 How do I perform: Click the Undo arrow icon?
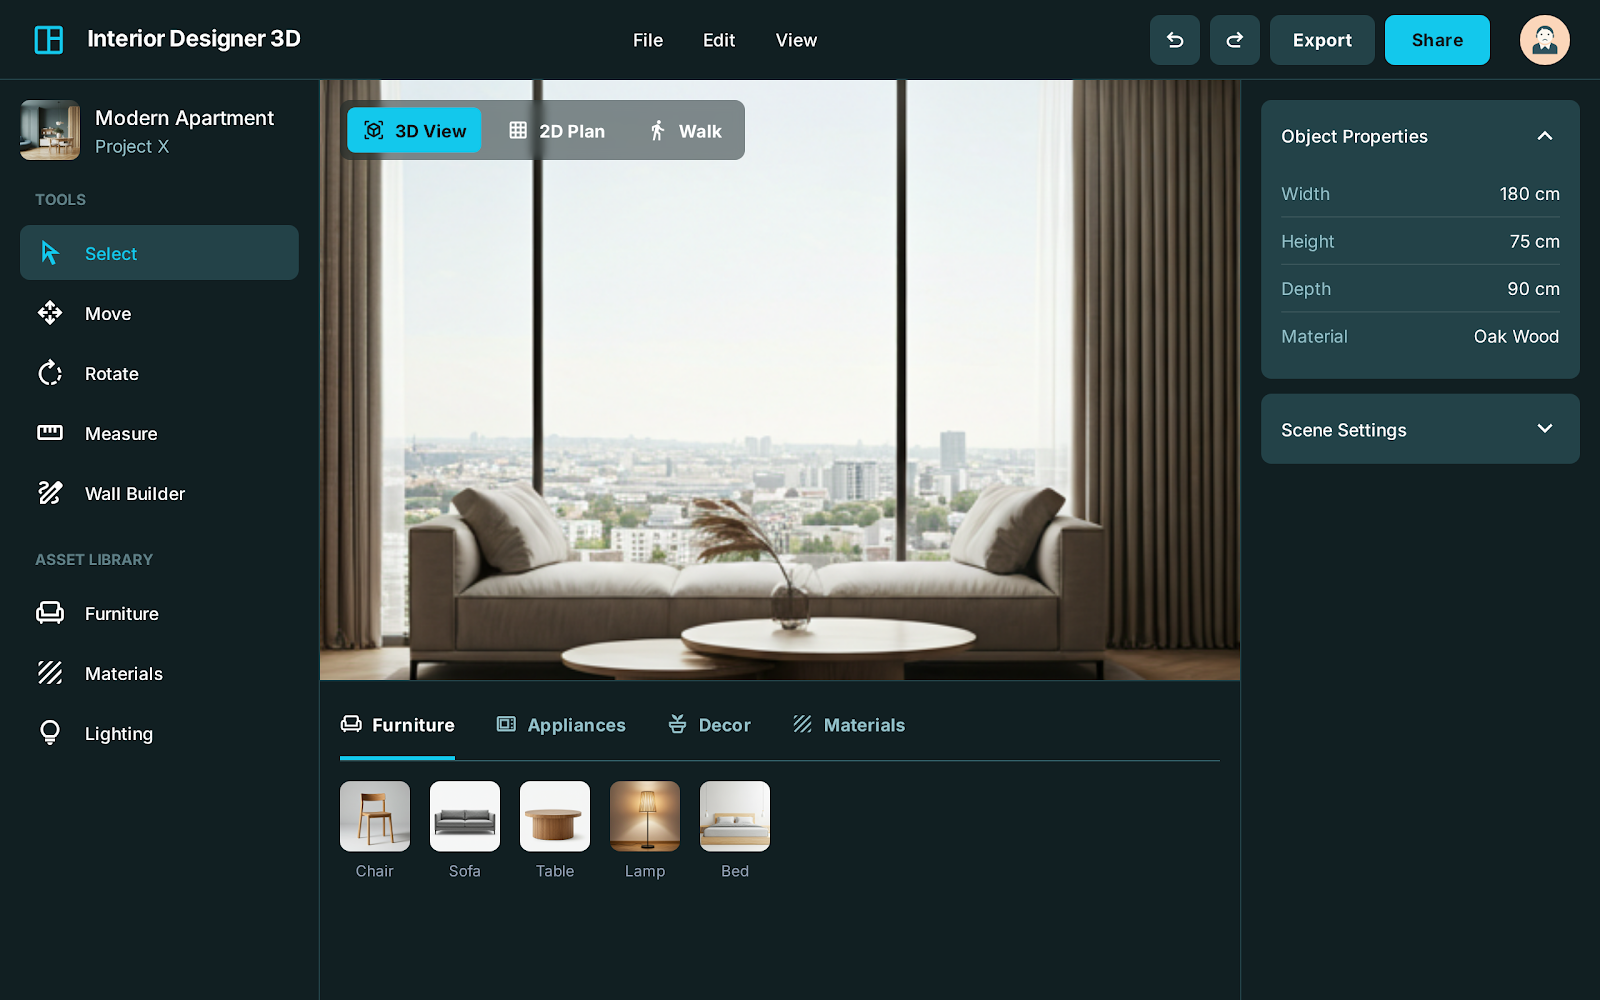(x=1174, y=40)
